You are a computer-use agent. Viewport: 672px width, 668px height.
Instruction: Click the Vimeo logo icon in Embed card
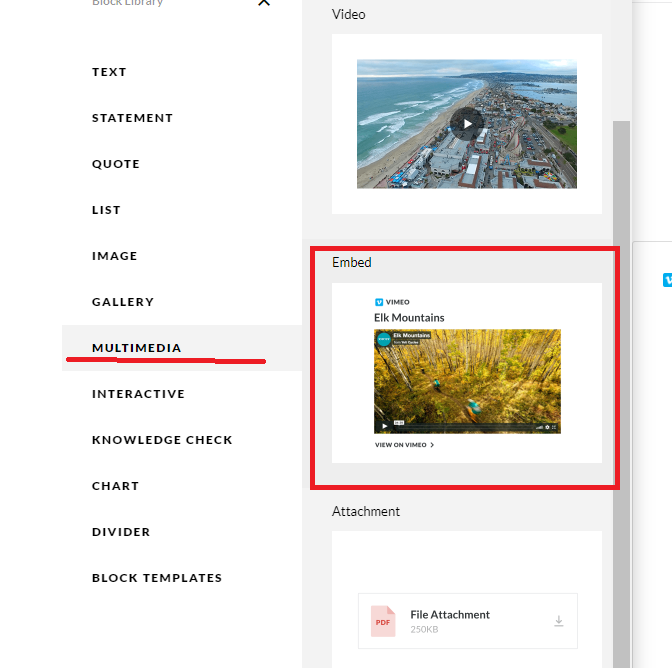pos(379,302)
